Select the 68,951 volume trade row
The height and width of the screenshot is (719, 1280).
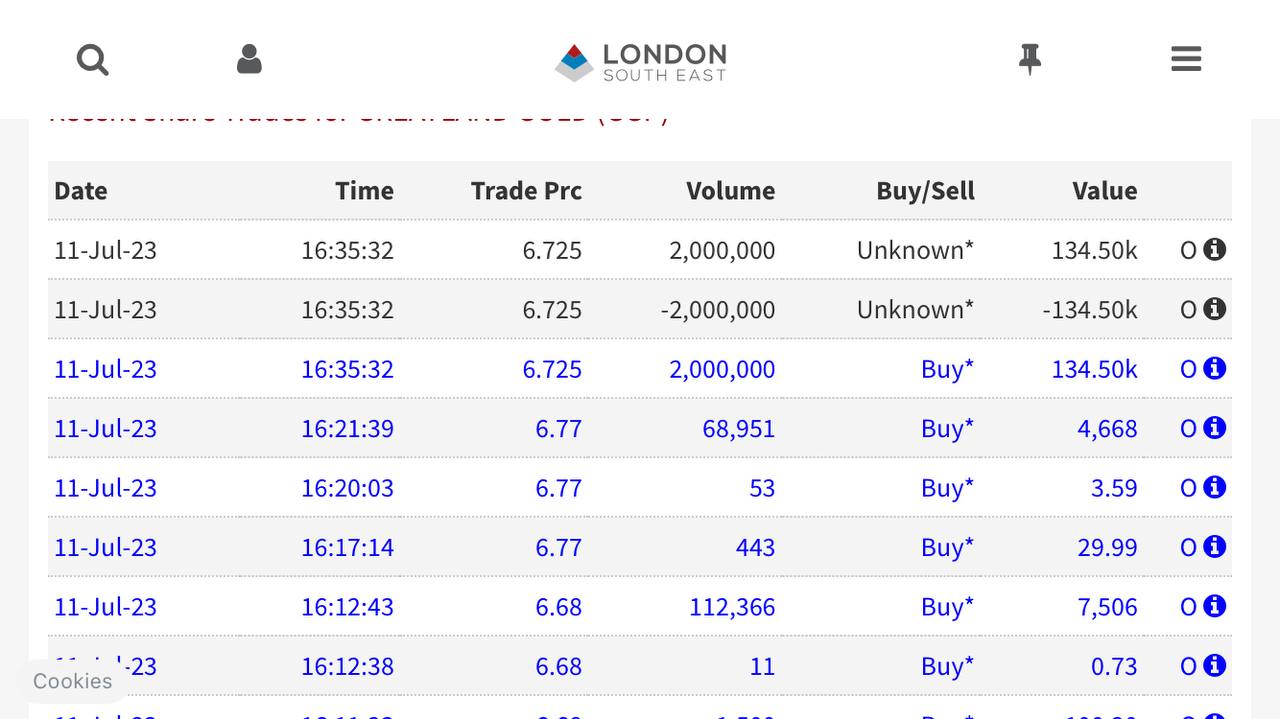[x=640, y=428]
